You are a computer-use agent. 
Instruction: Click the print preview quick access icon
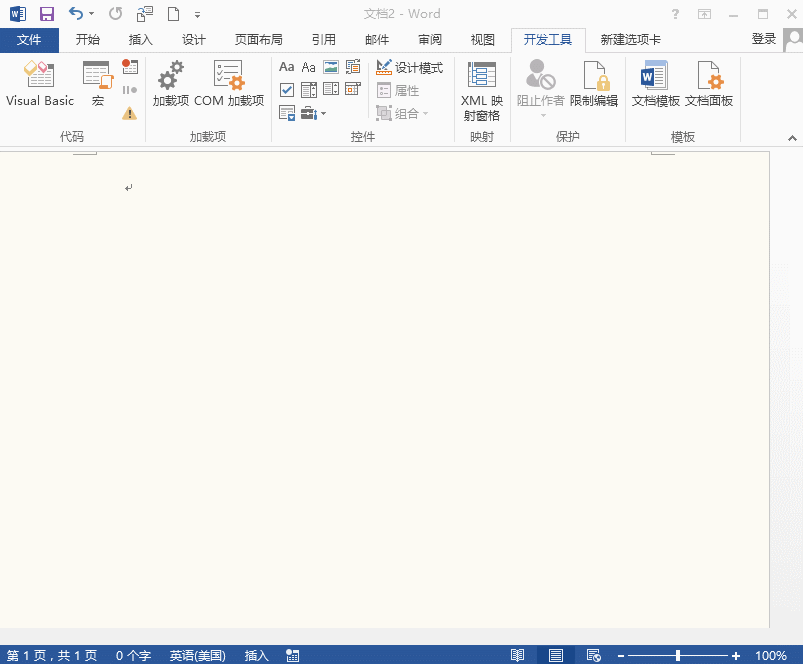(144, 14)
